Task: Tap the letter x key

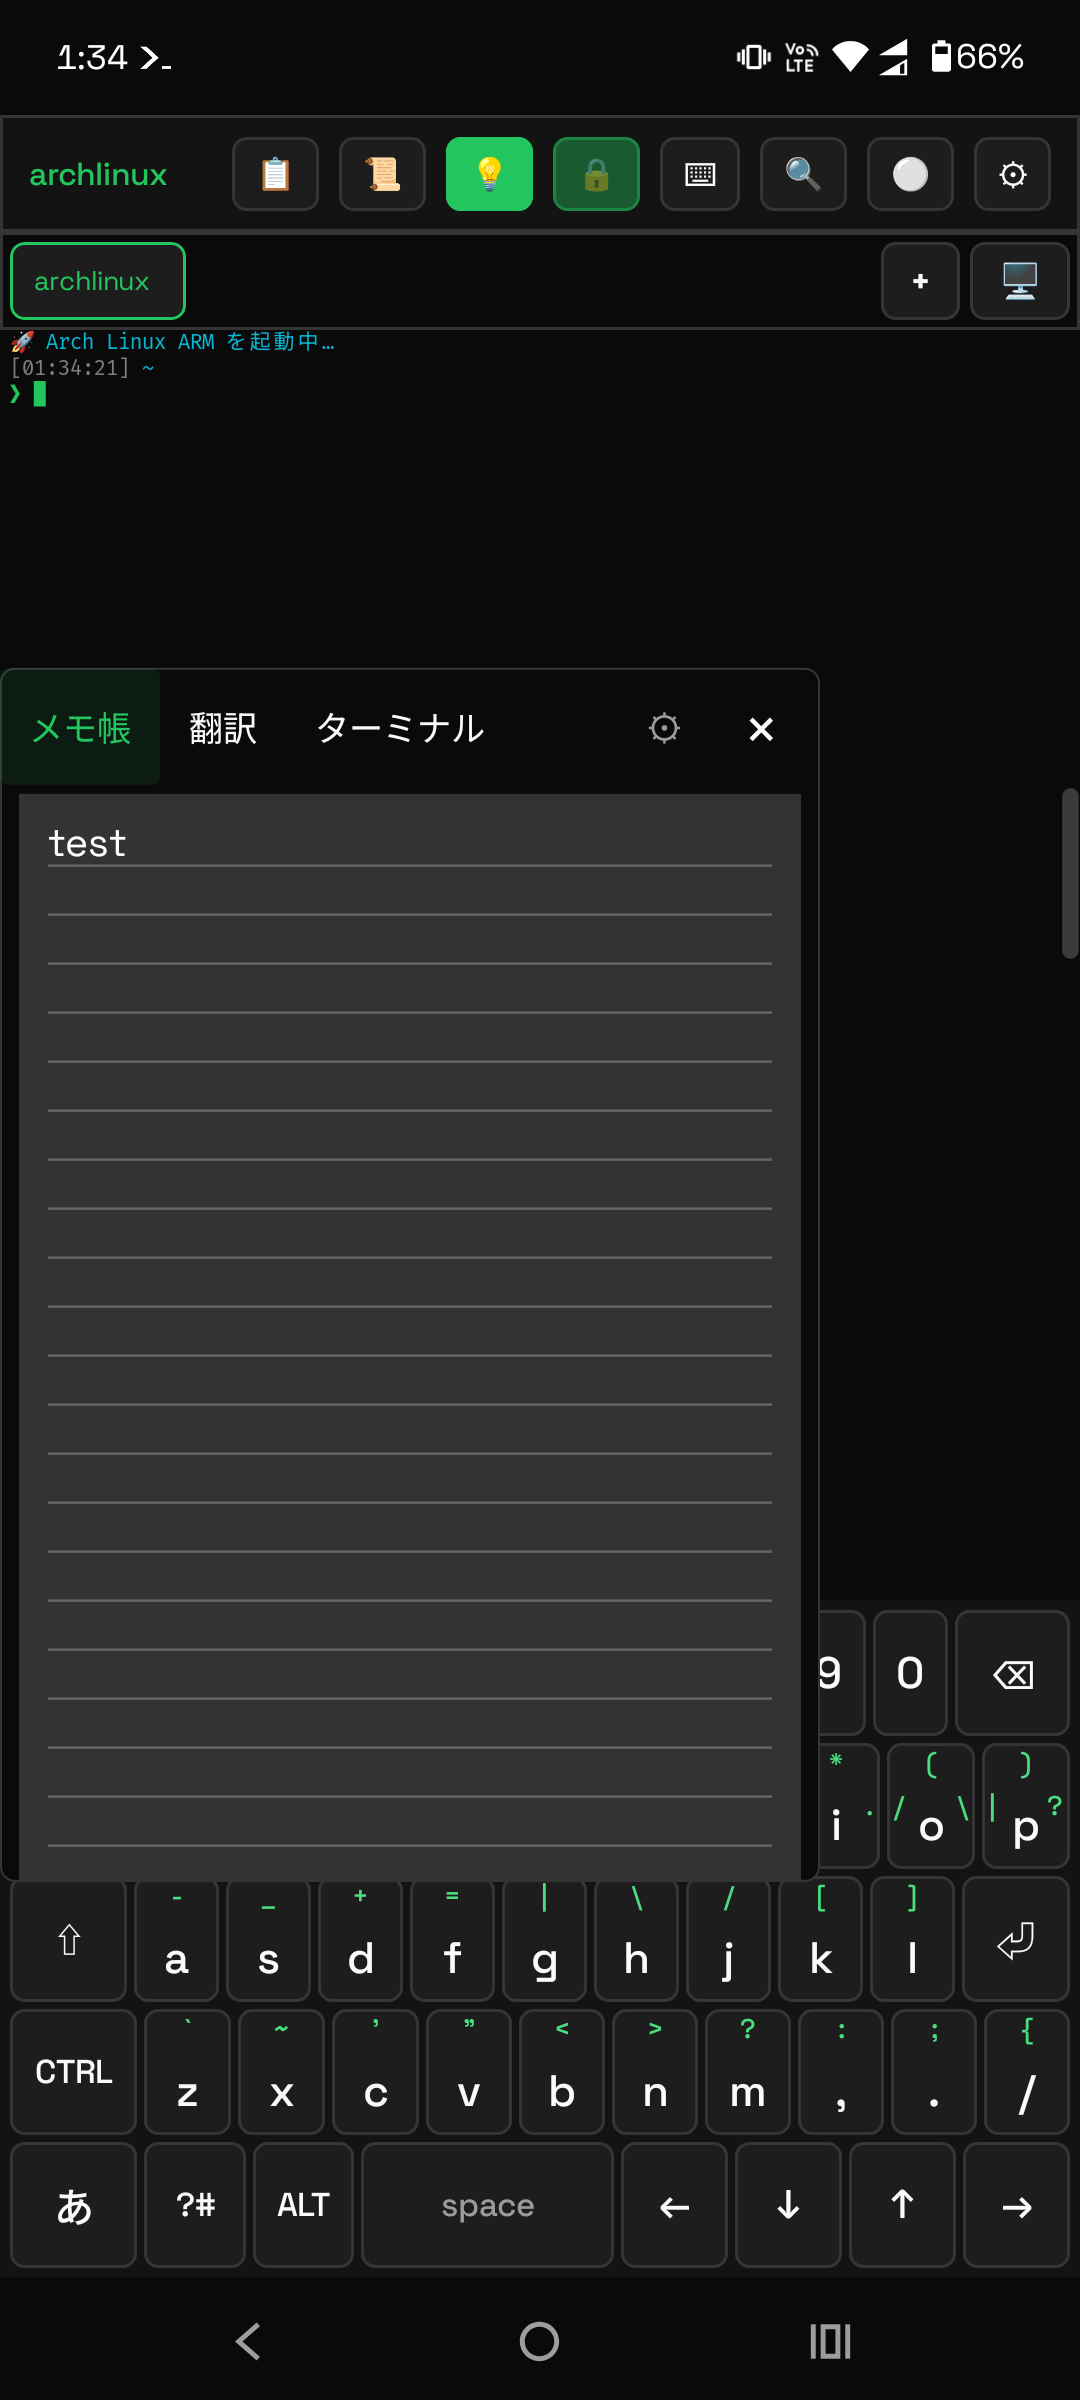Action: (281, 2072)
